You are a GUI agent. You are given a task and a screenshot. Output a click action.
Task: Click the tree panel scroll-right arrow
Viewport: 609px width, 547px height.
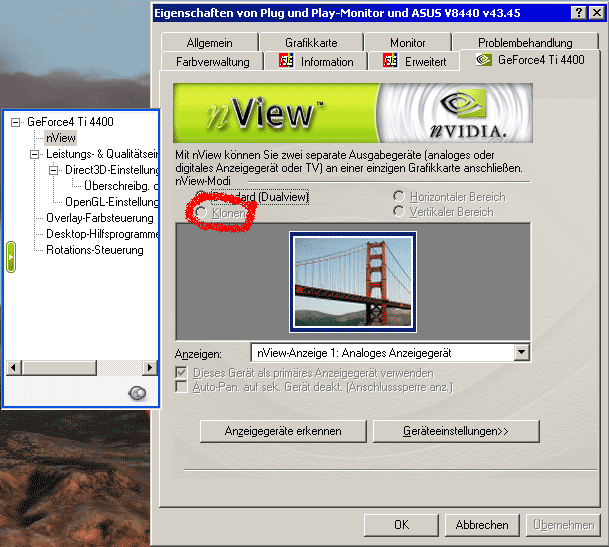pyautogui.click(x=150, y=367)
